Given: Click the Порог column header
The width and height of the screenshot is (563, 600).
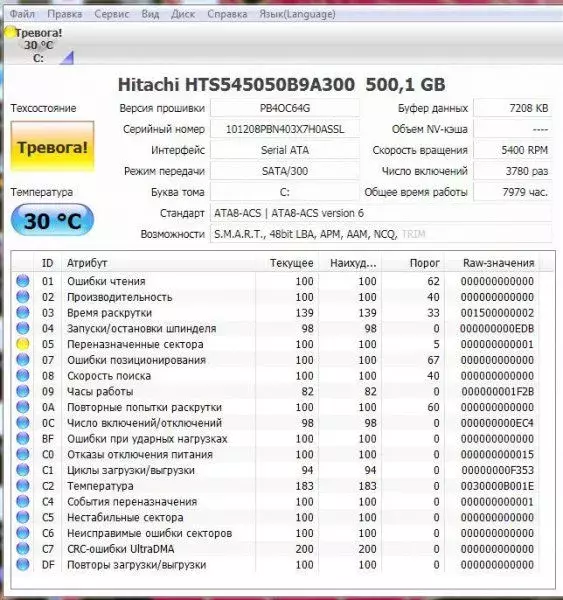Looking at the screenshot, I should pos(413,263).
